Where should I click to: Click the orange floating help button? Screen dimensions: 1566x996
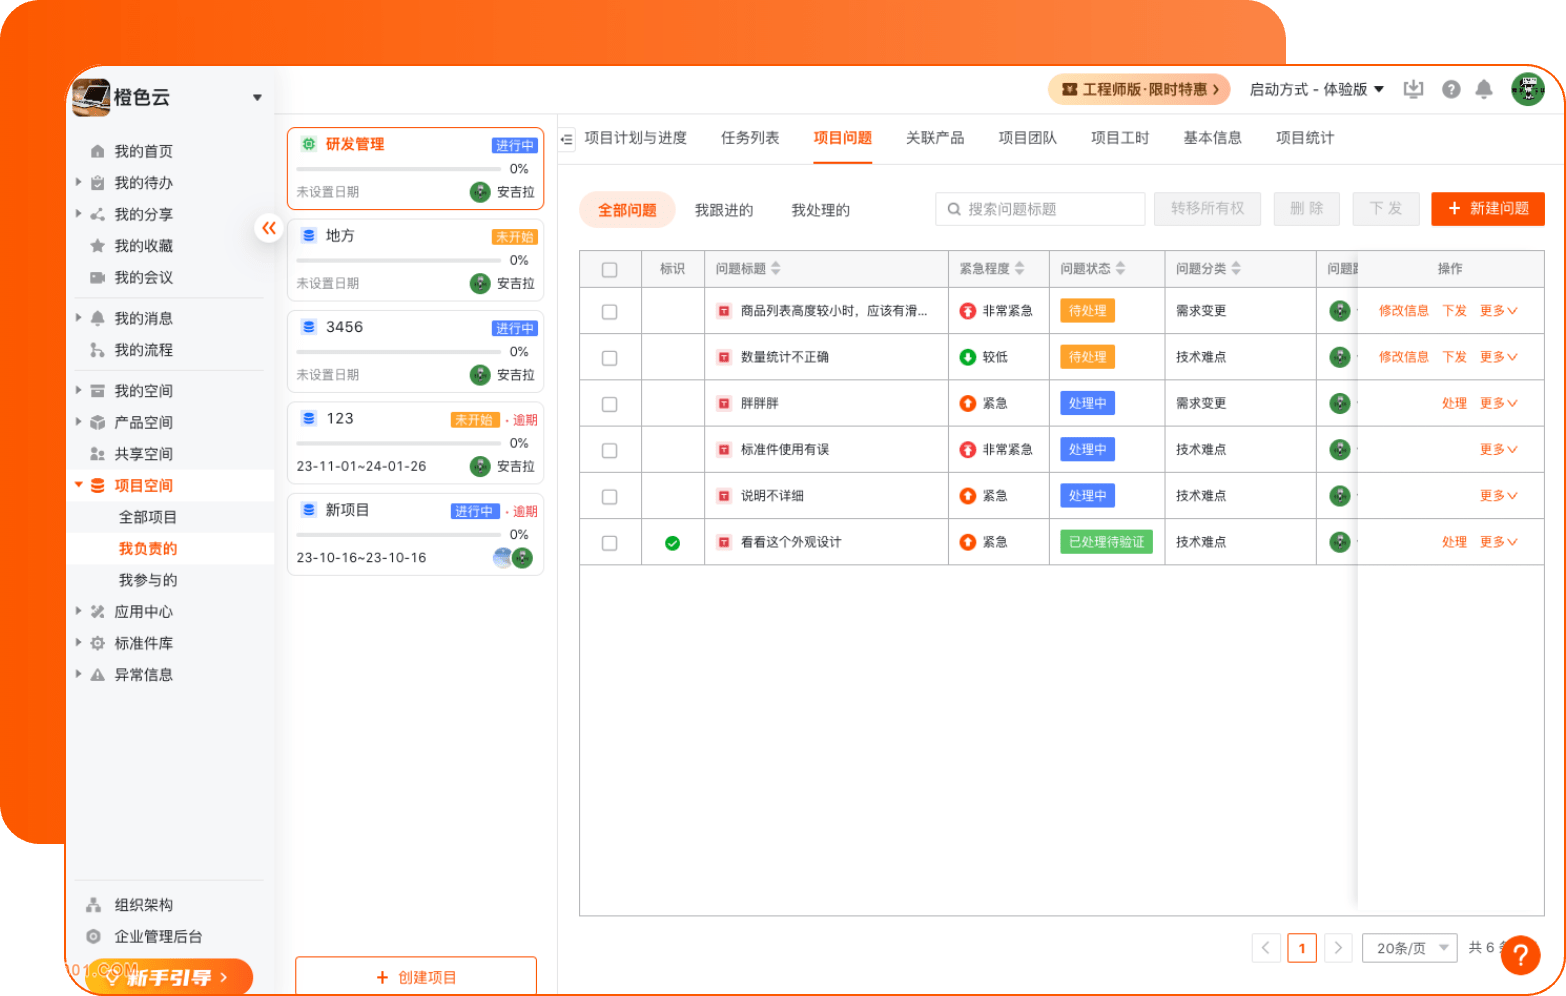1519,955
